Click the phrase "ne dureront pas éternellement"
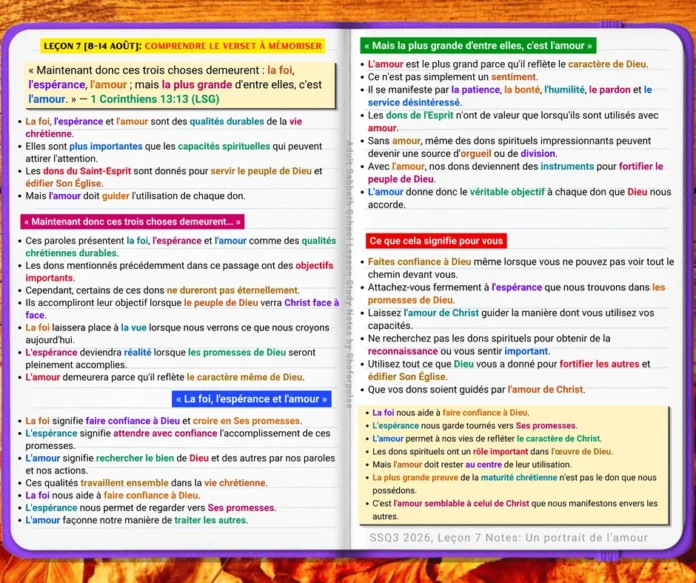The width and height of the screenshot is (696, 583). coord(232,290)
